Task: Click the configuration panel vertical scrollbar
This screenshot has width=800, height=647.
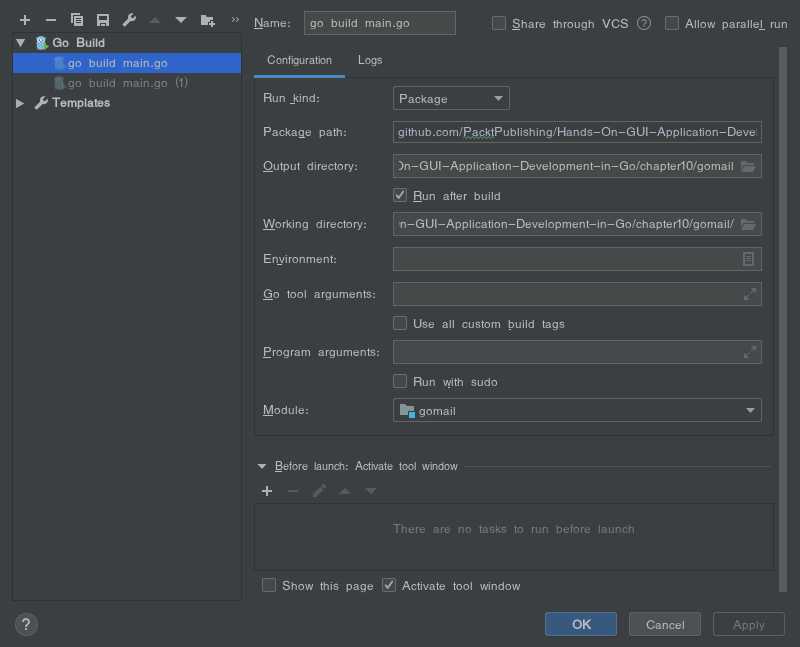Action: coord(783,319)
